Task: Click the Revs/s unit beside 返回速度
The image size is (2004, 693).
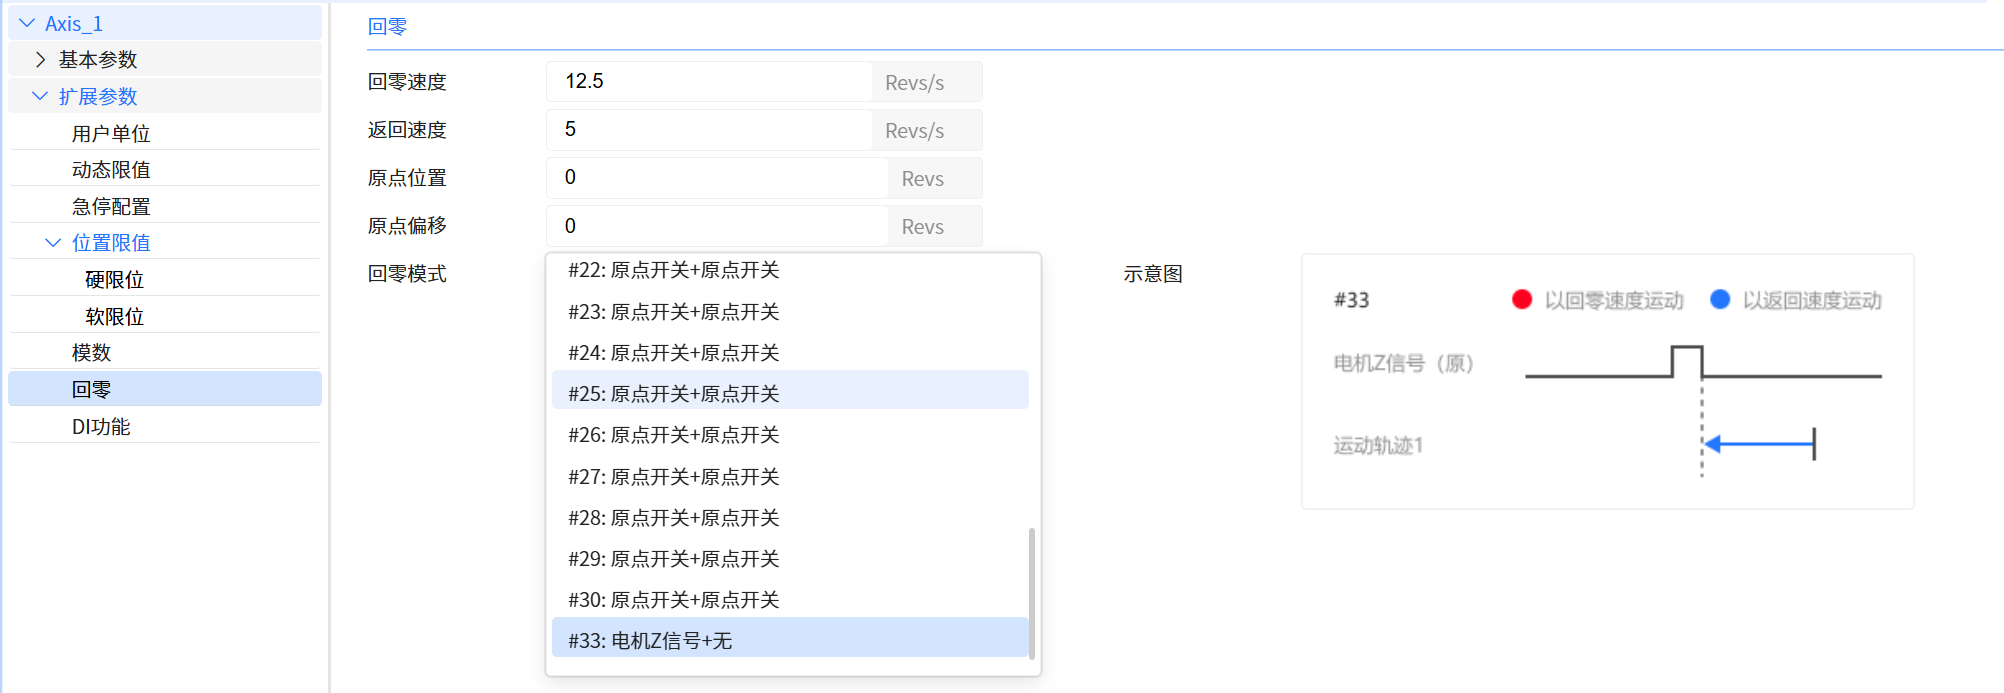Action: pyautogui.click(x=914, y=130)
